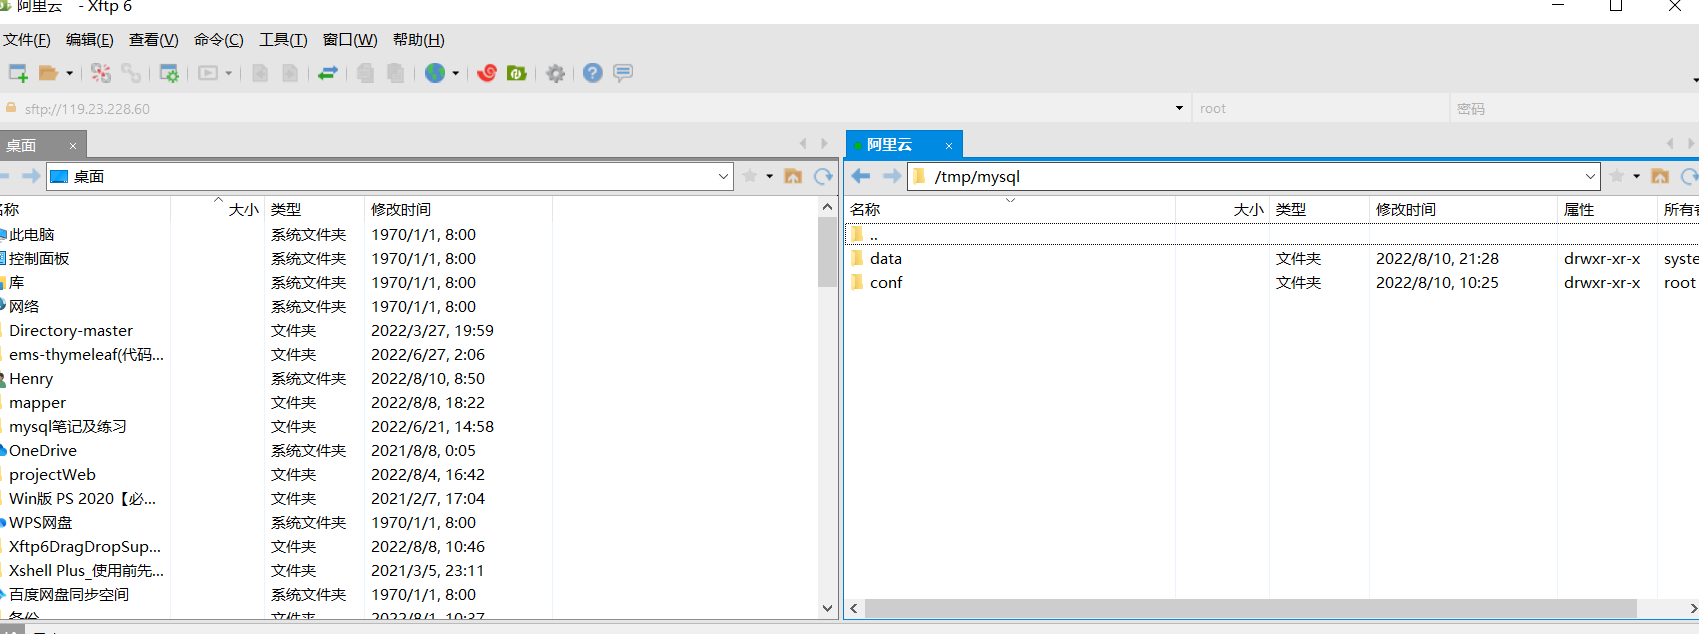Expand the local 桌面 path dropdown
The height and width of the screenshot is (634, 1699).
(x=723, y=177)
